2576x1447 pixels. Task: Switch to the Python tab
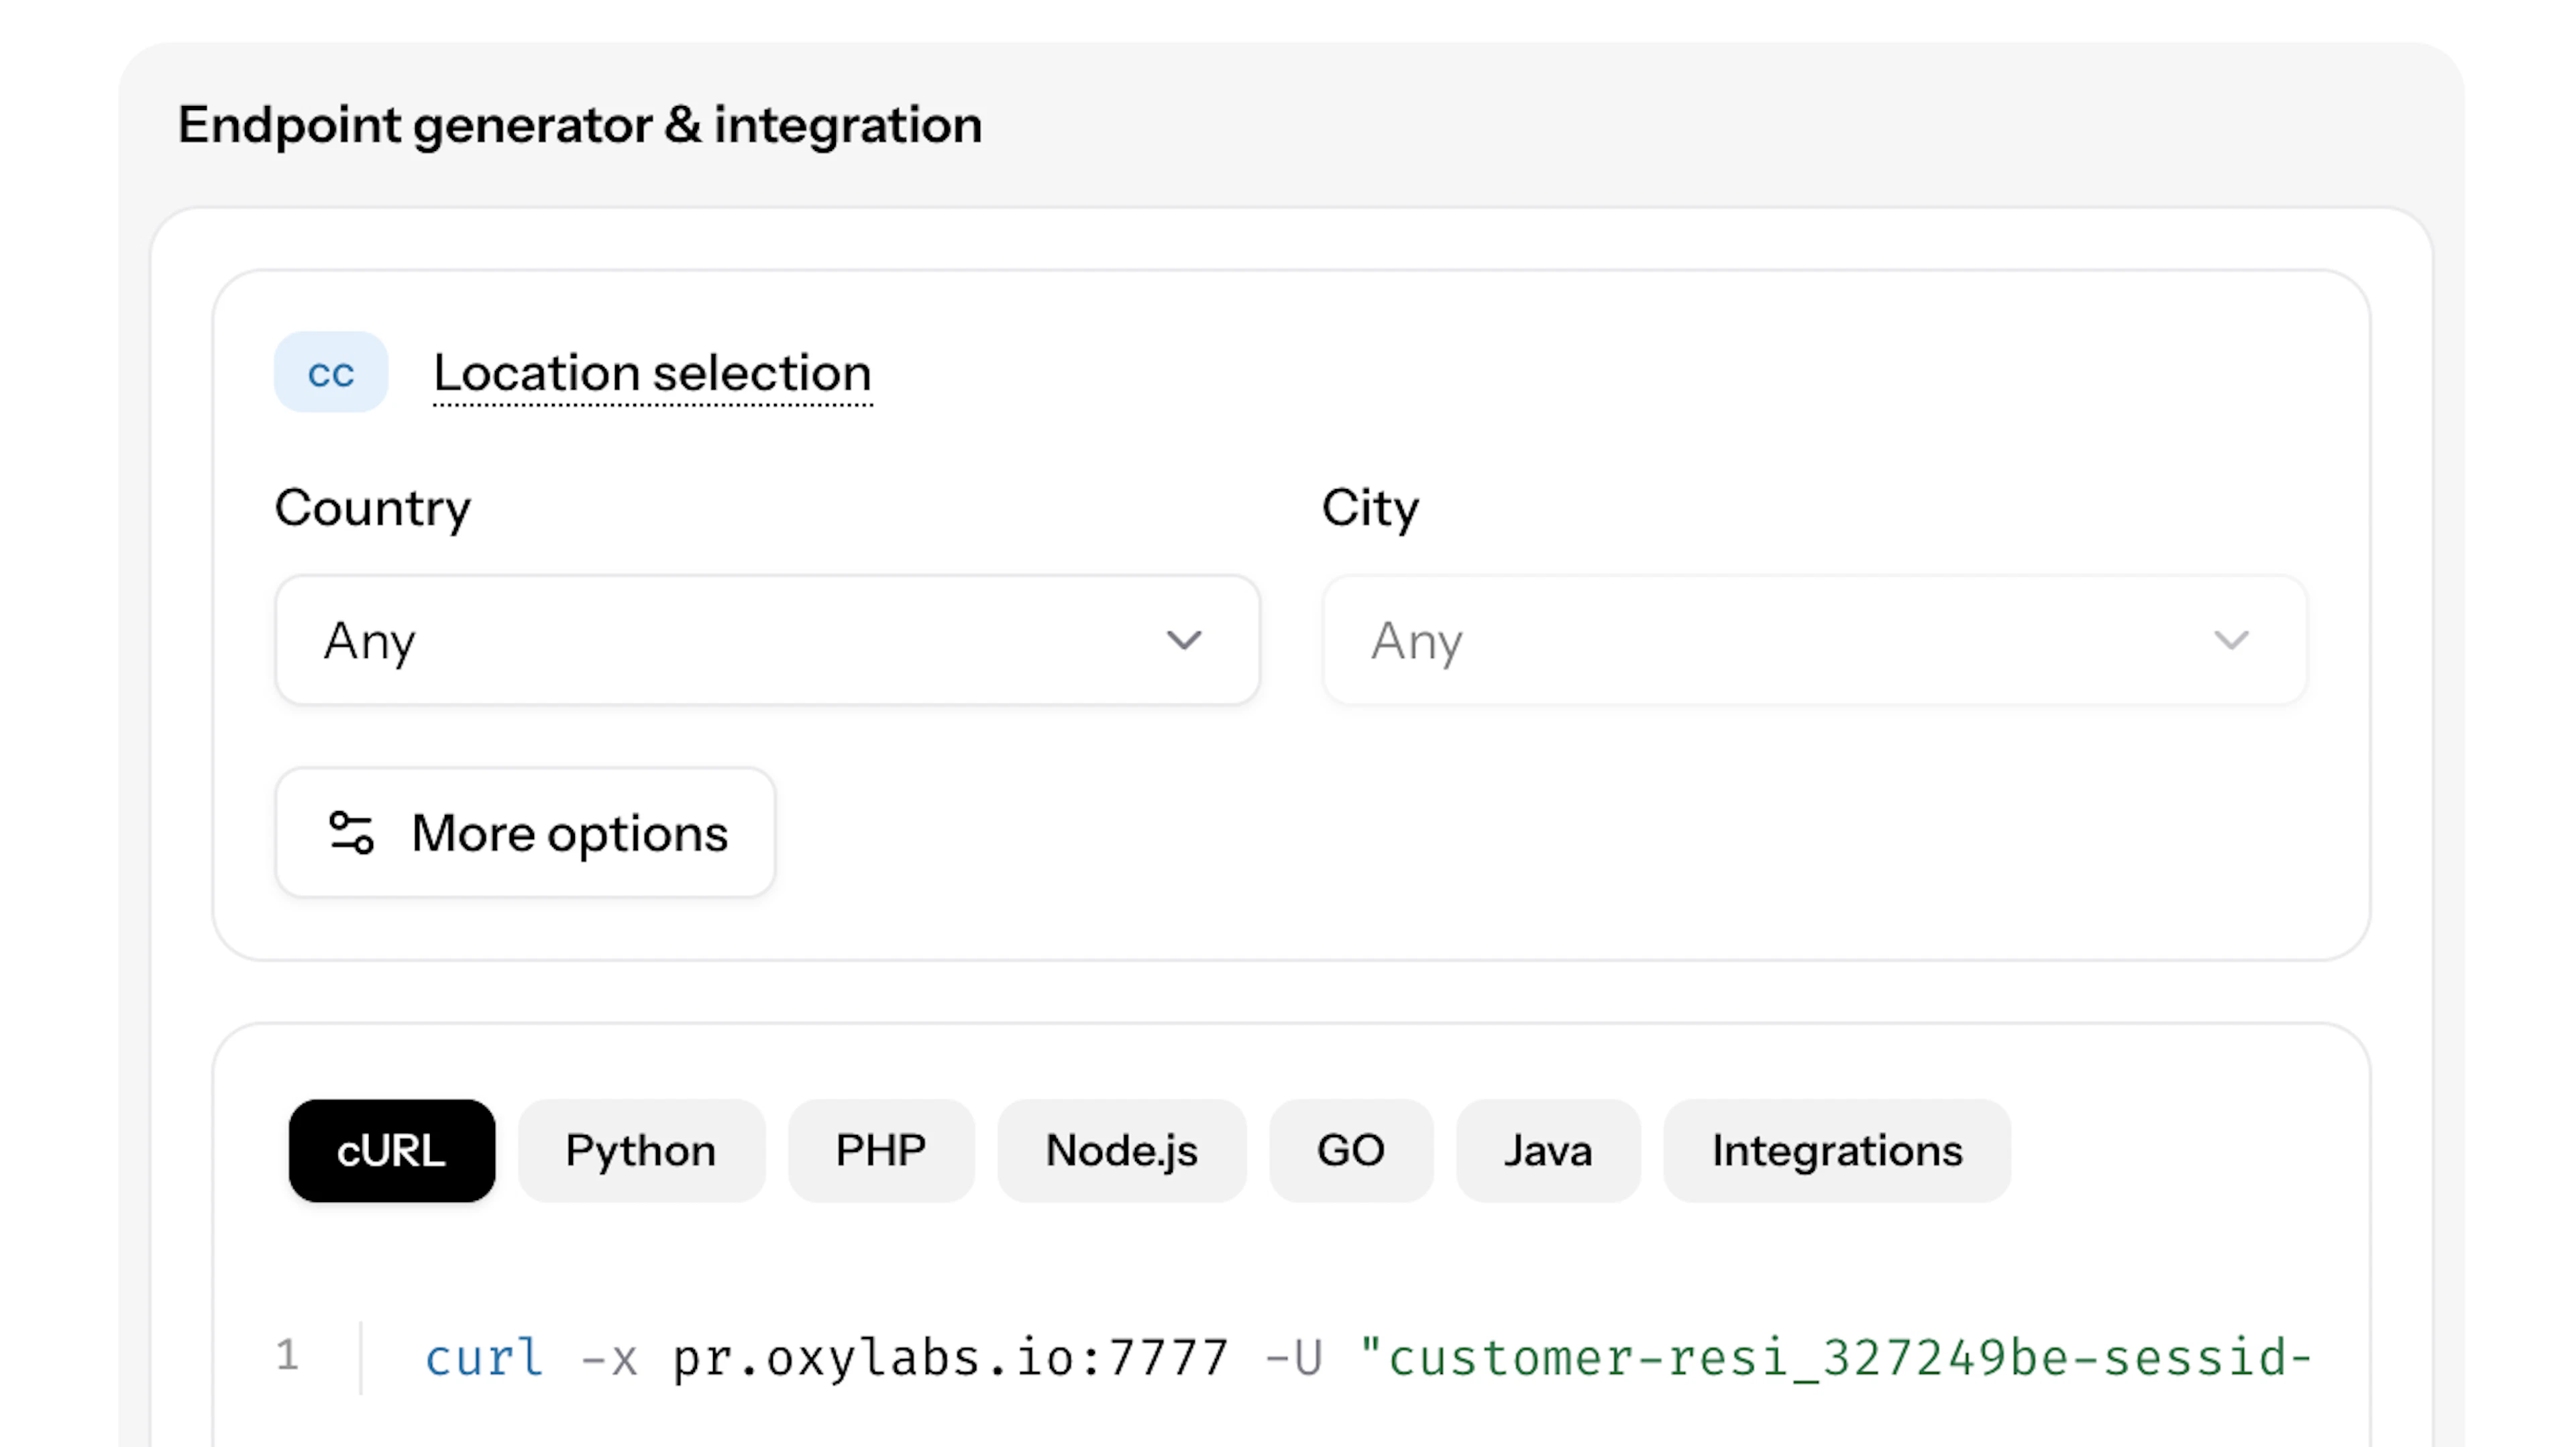coord(641,1151)
